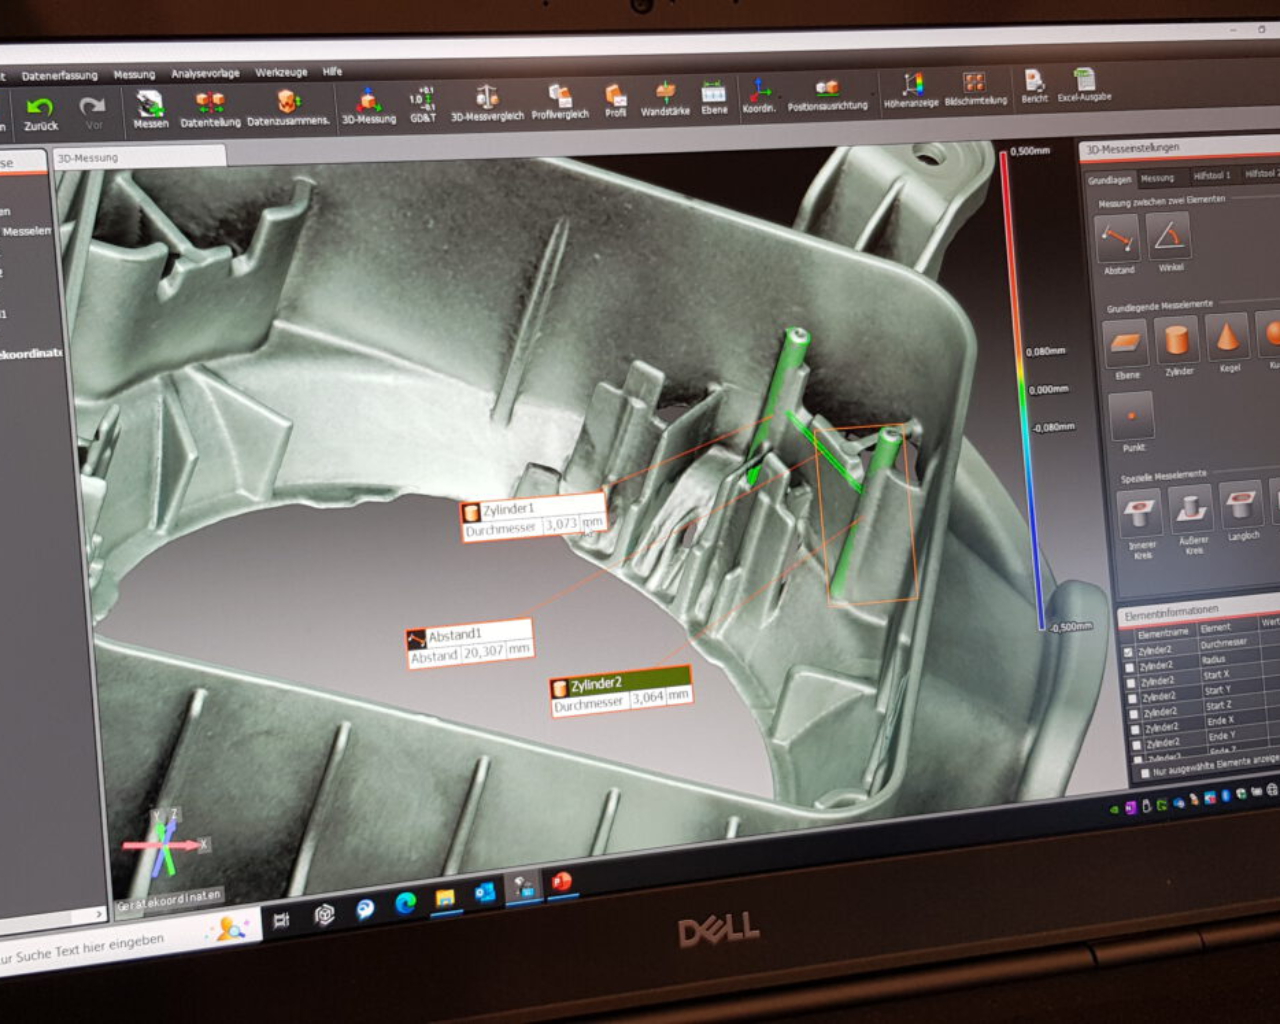This screenshot has height=1024, width=1280.
Task: Open the Hilfe menu
Action: tap(332, 72)
